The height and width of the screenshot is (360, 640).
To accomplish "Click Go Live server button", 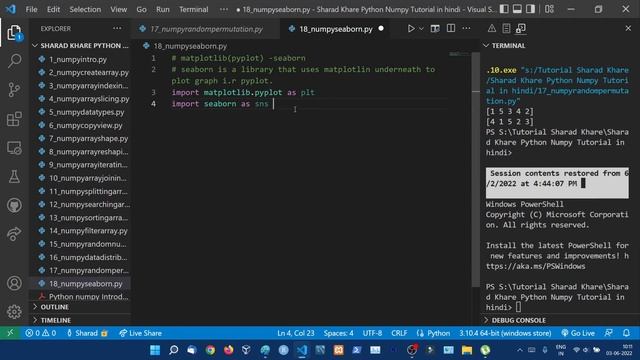I will [578, 333].
